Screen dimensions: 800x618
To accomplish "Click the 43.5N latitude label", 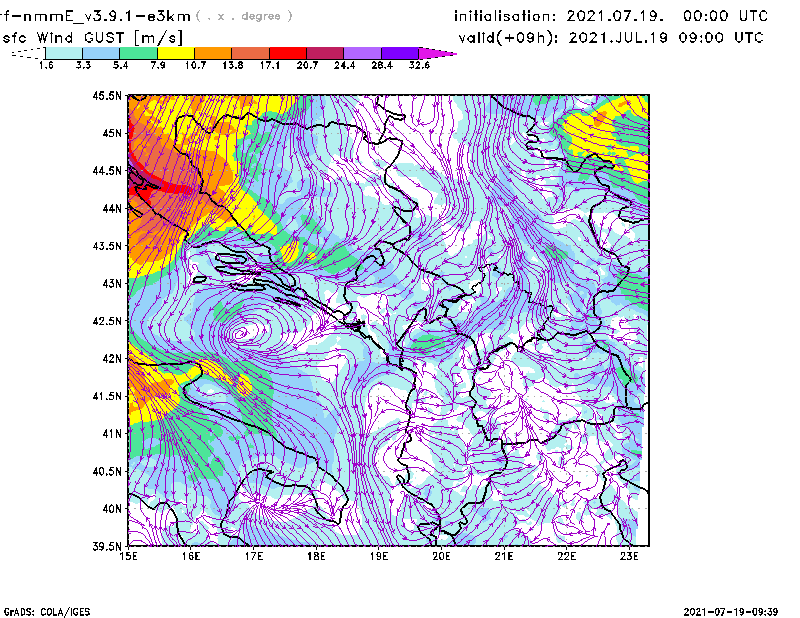I will 107,246.
